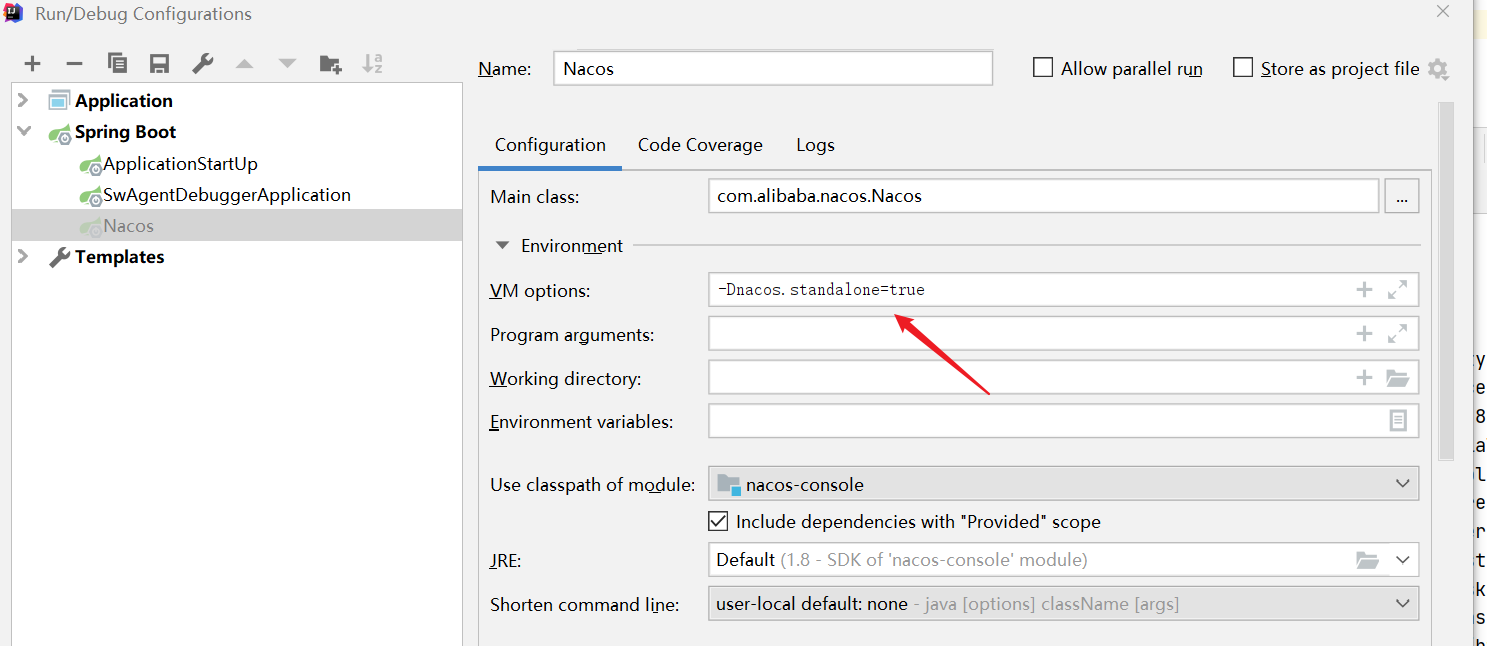Open Edit Templates wrench icon

point(202,64)
